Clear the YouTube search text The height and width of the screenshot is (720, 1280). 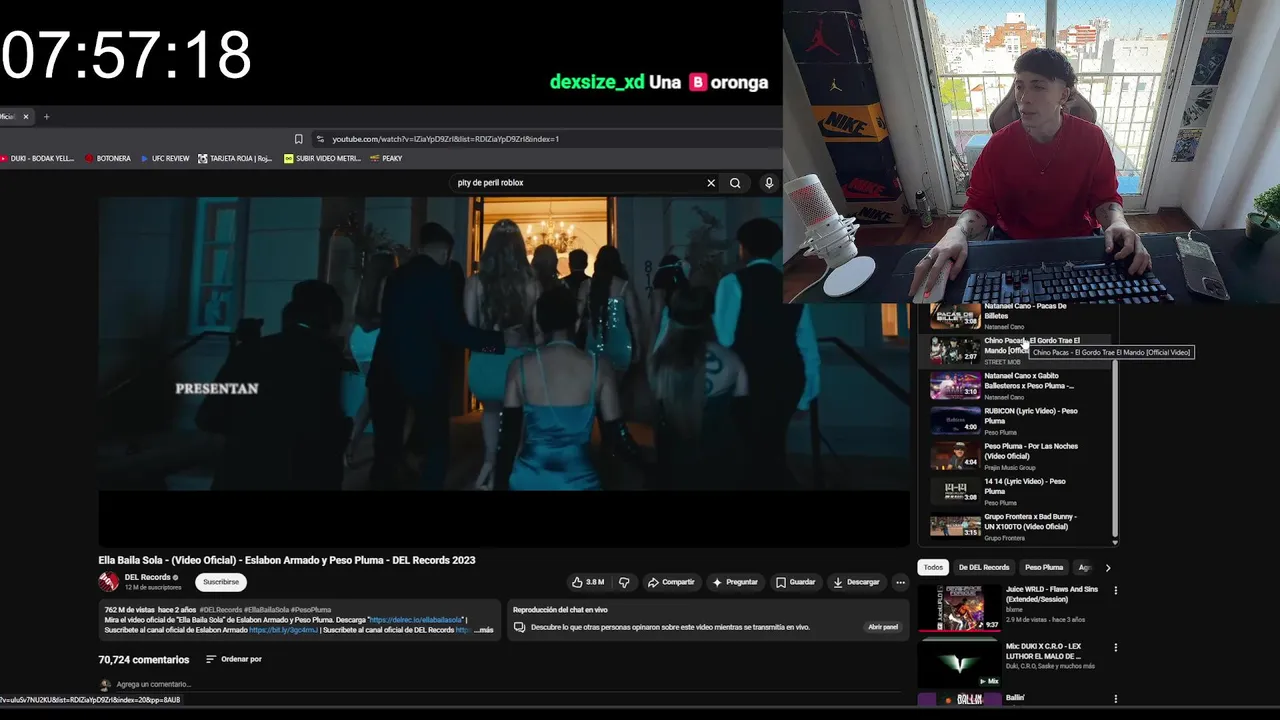[711, 183]
